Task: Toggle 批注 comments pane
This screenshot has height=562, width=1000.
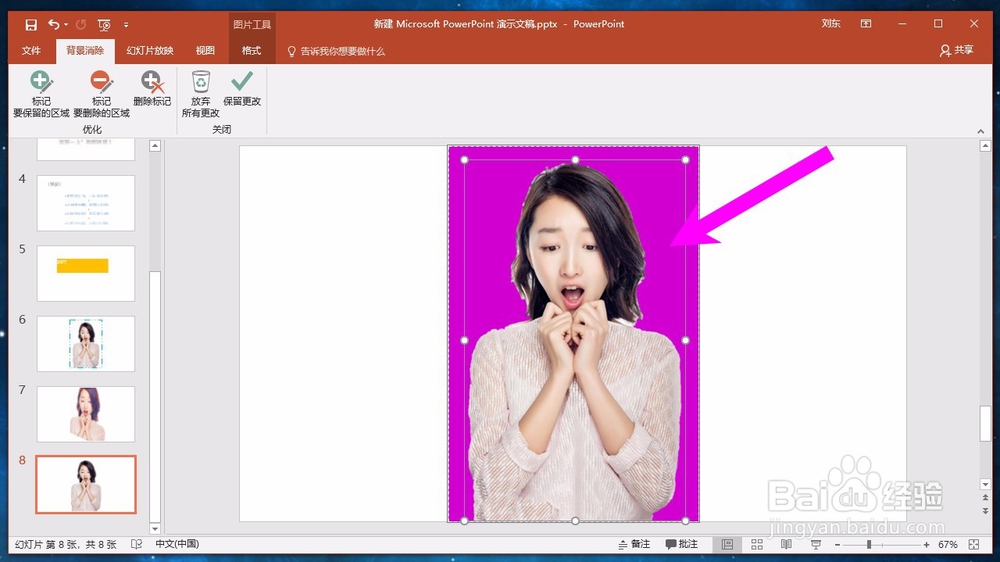Action: [682, 544]
